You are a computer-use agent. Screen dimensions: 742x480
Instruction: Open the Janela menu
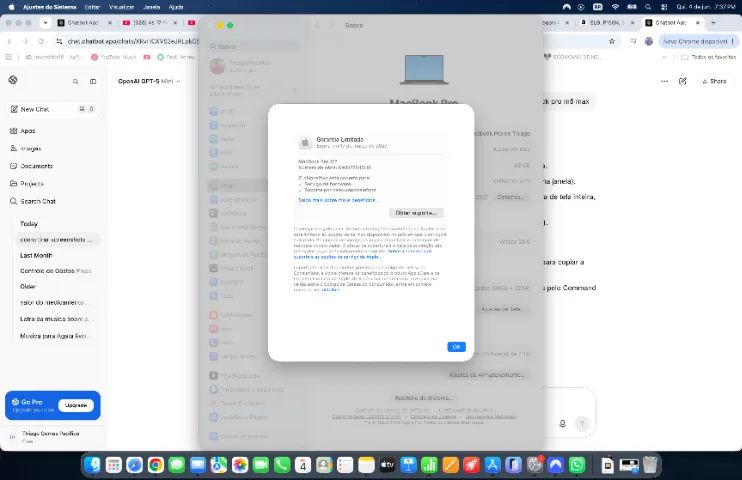(151, 7)
